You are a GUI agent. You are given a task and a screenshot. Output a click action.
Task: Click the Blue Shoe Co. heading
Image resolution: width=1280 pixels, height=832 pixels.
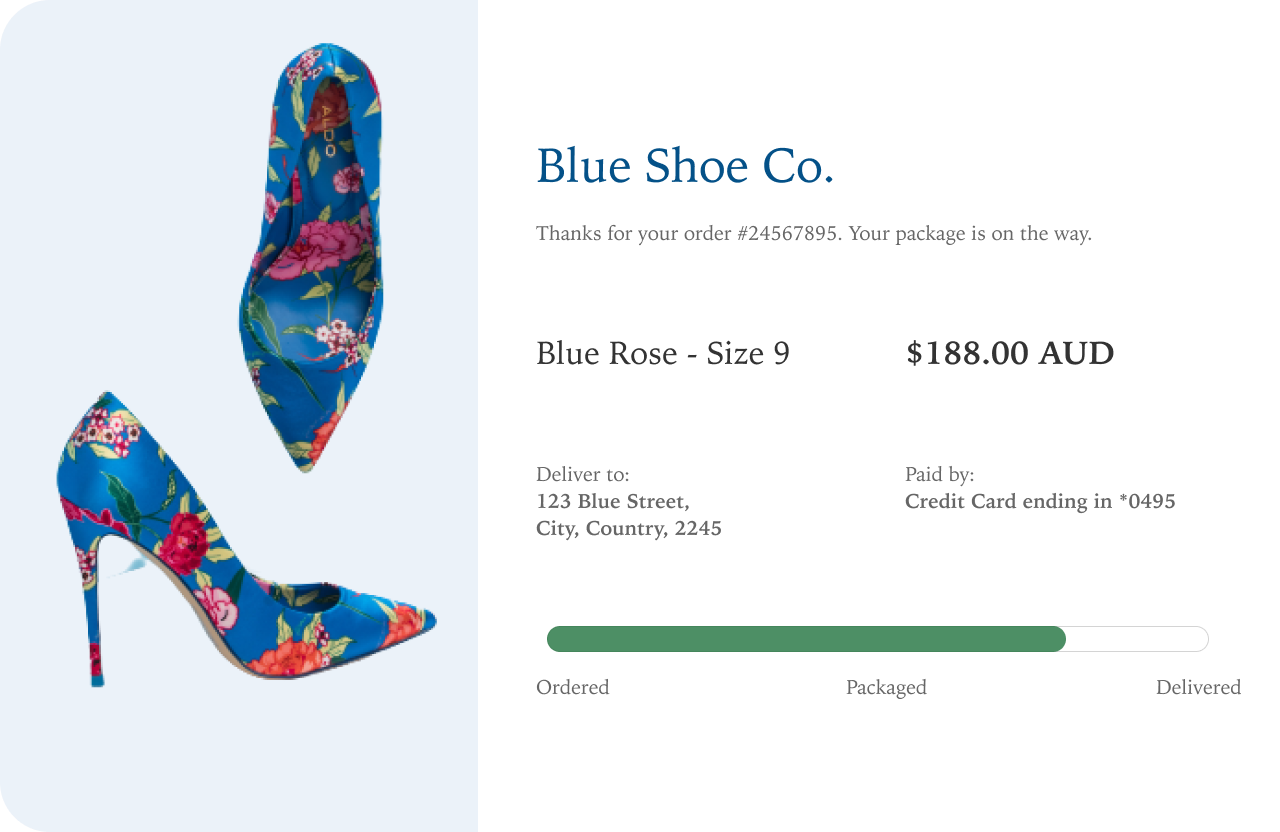(x=685, y=166)
